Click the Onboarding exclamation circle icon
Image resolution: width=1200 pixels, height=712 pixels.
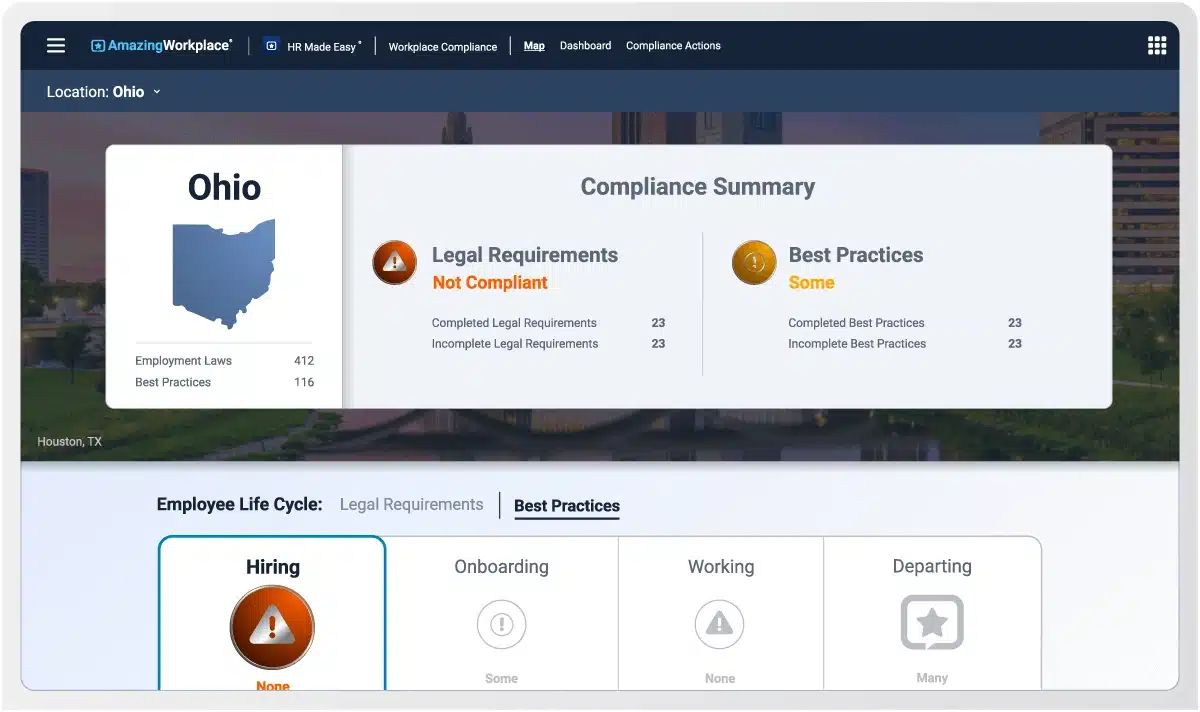501,625
